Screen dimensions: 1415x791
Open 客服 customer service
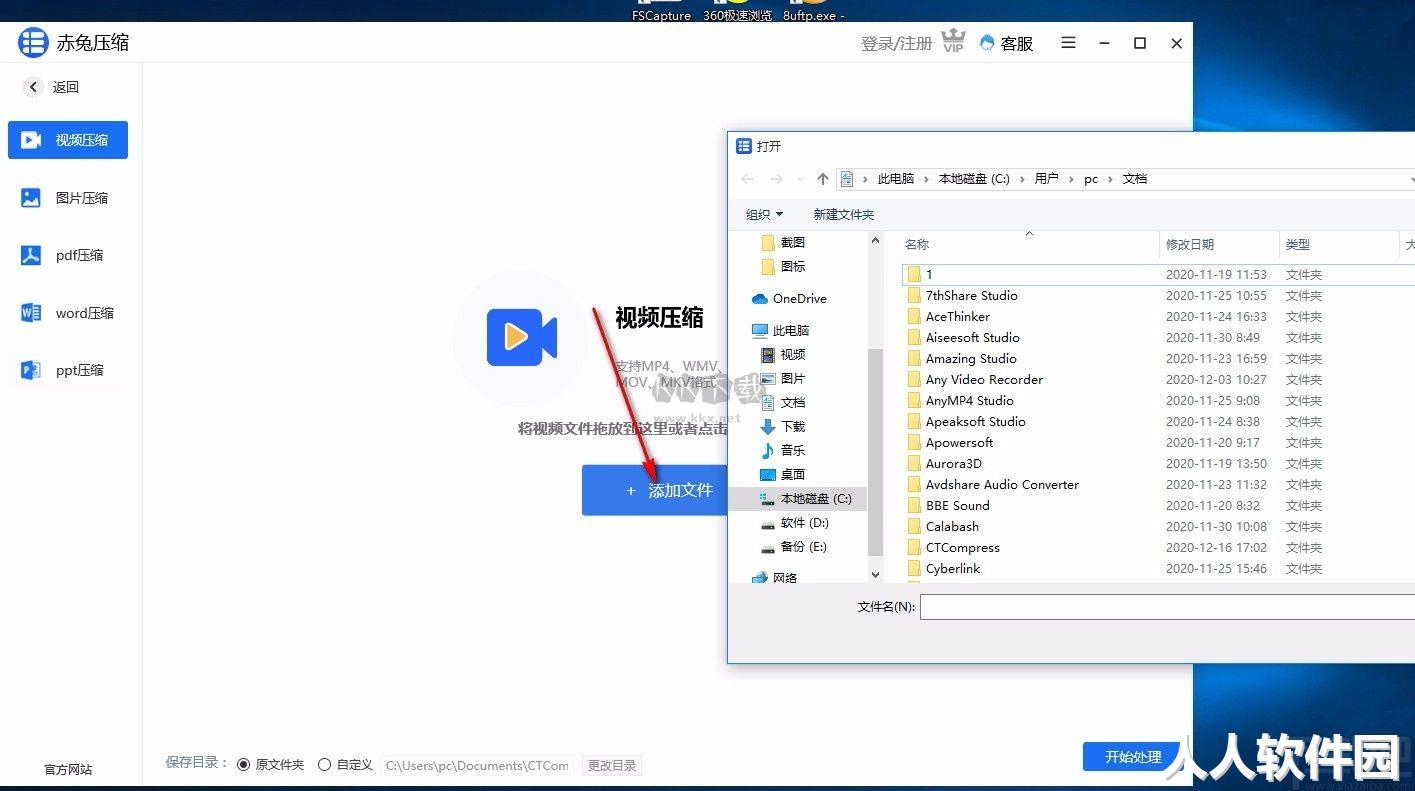[1007, 43]
